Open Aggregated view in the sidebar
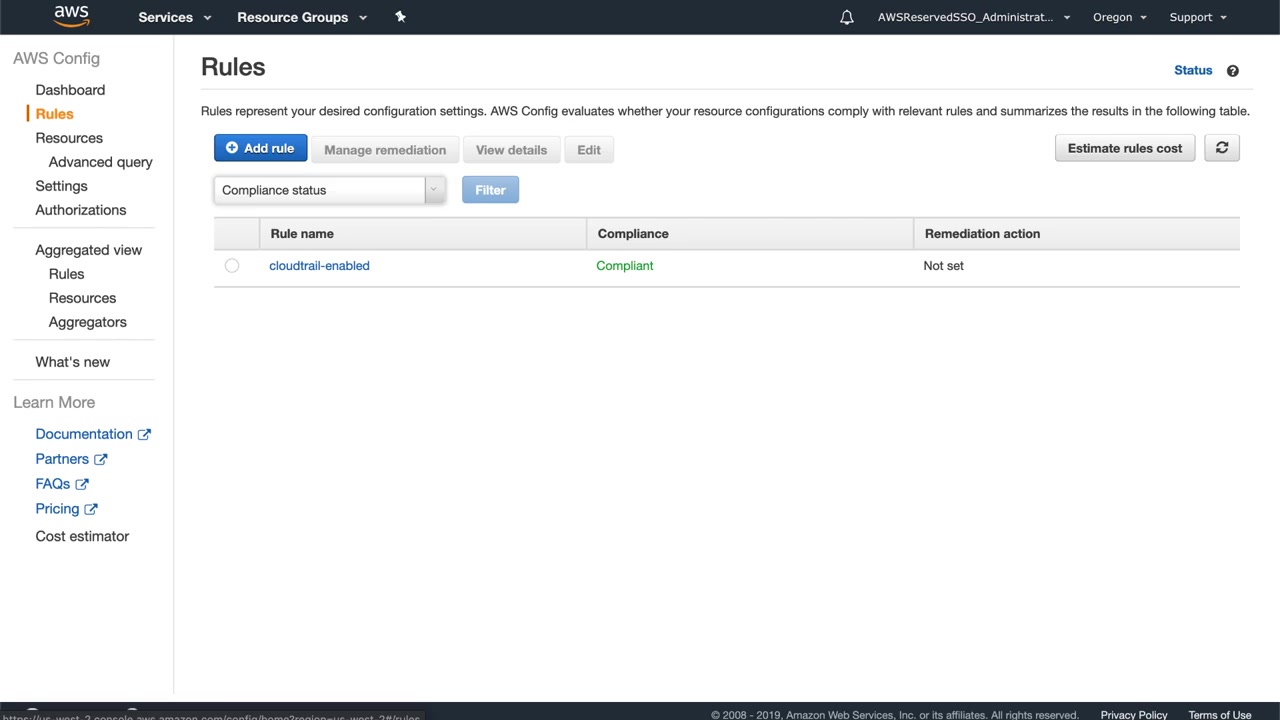1280x720 pixels. pos(89,250)
